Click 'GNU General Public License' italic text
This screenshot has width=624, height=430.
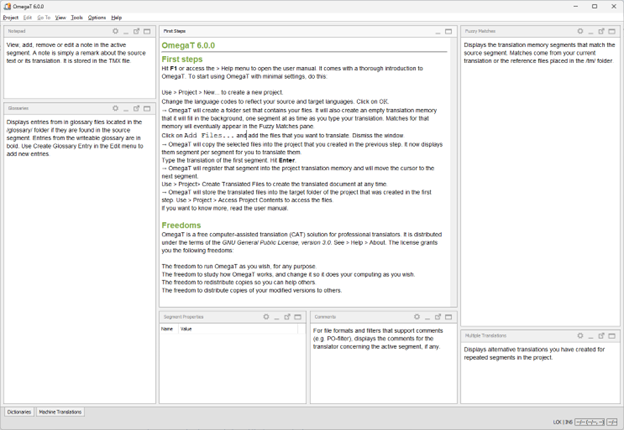[260, 243]
